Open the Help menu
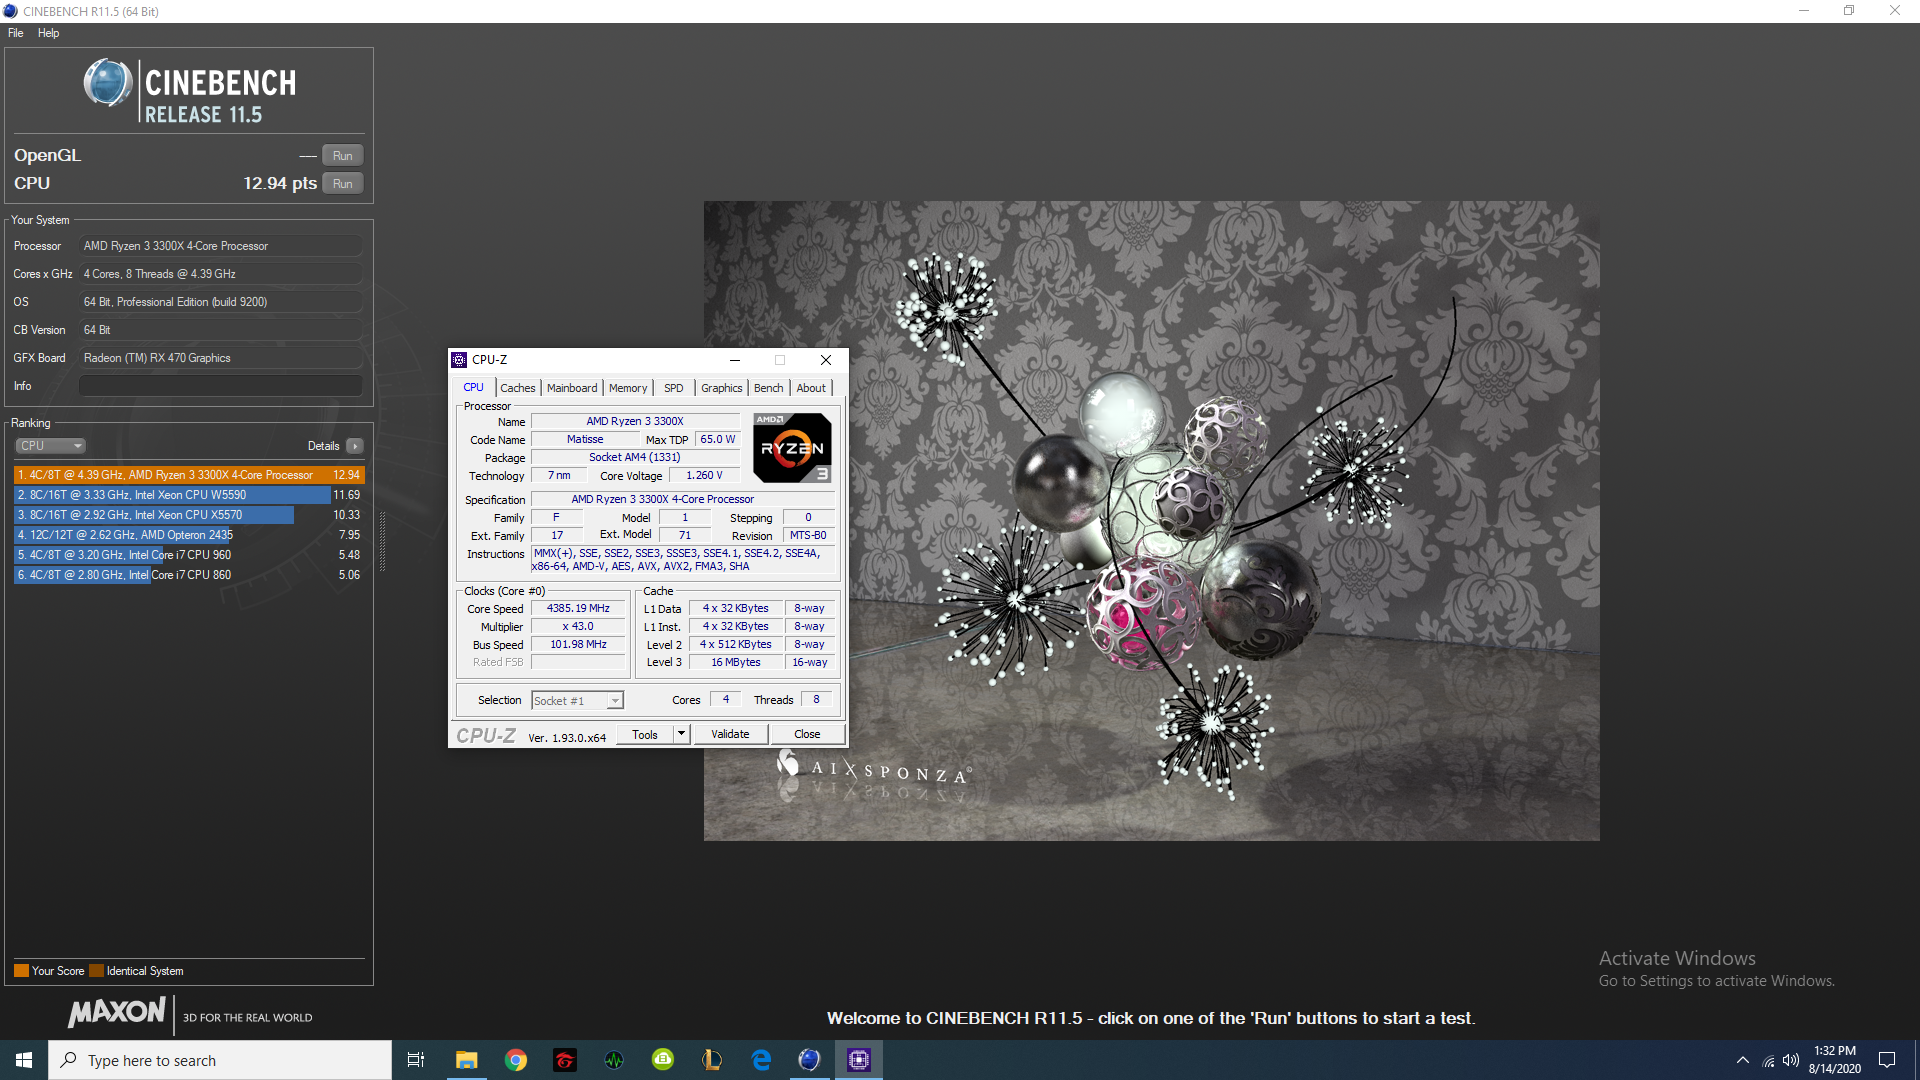This screenshot has height=1080, width=1920. [48, 33]
